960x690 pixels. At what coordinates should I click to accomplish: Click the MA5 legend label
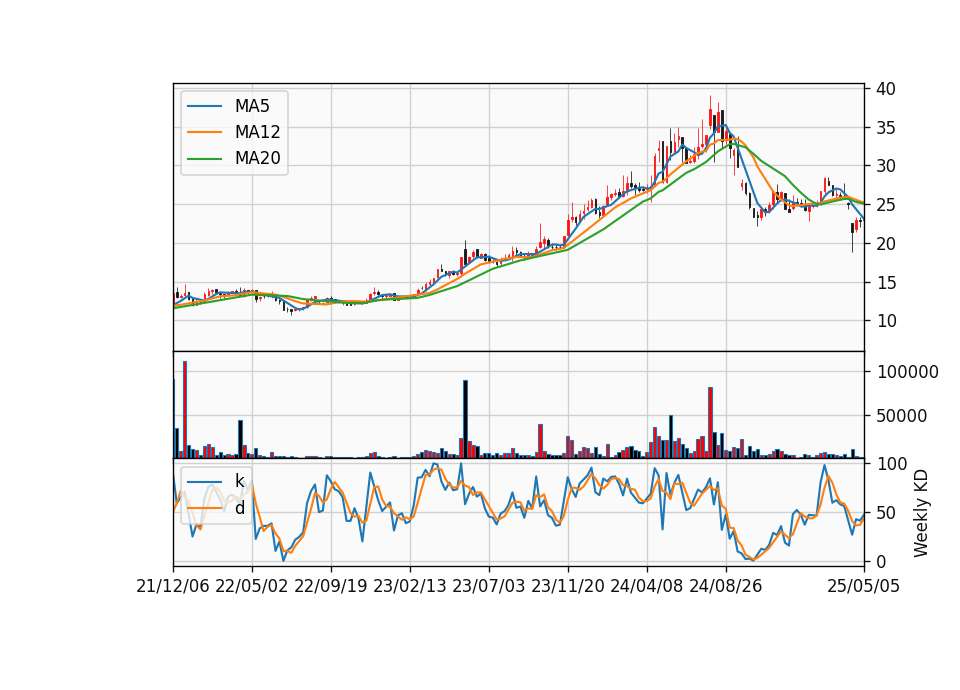pyautogui.click(x=252, y=106)
